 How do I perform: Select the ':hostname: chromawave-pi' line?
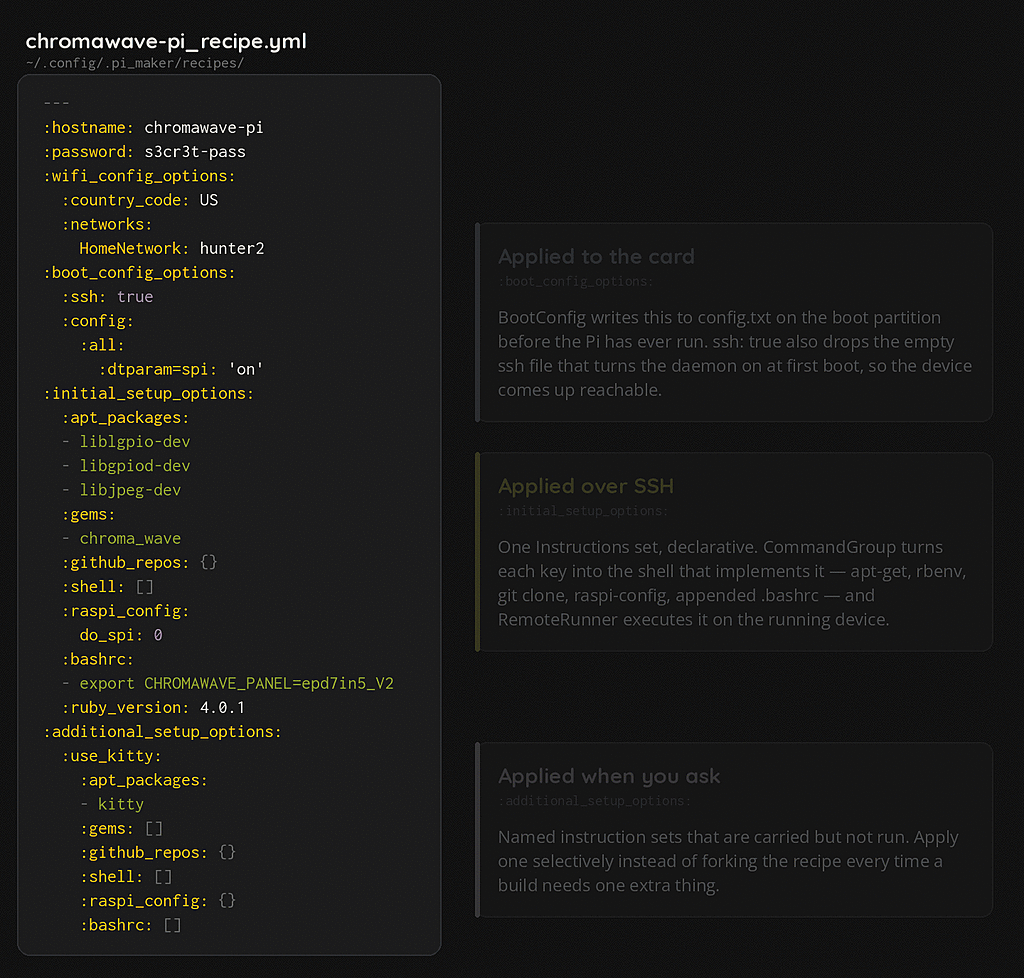coord(153,127)
